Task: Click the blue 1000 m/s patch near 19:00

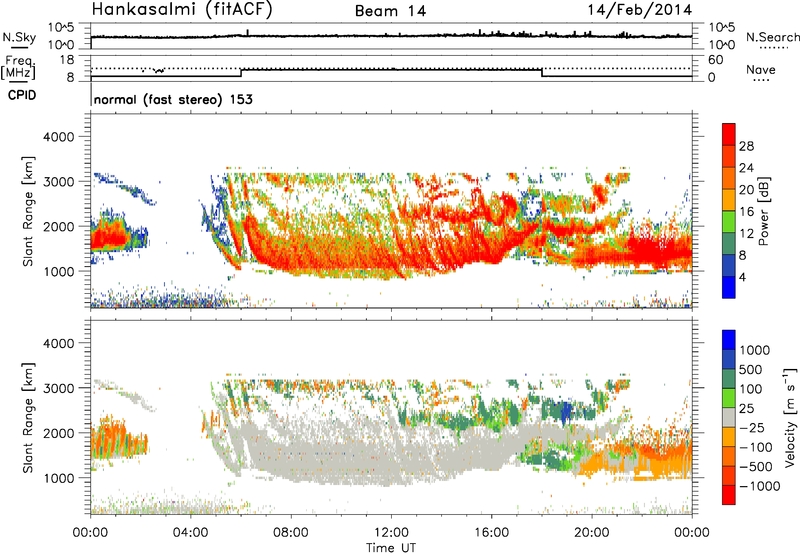Action: click(565, 411)
